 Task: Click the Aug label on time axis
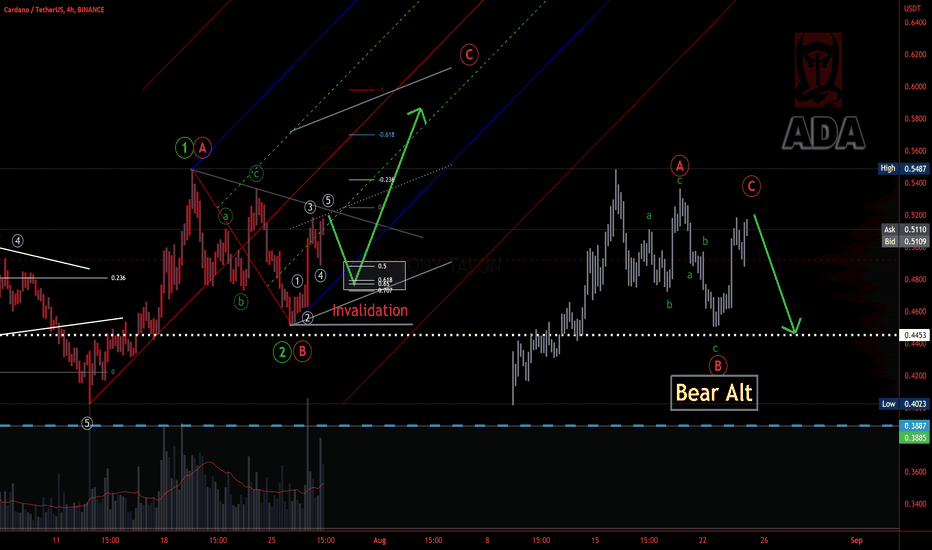pyautogui.click(x=379, y=540)
